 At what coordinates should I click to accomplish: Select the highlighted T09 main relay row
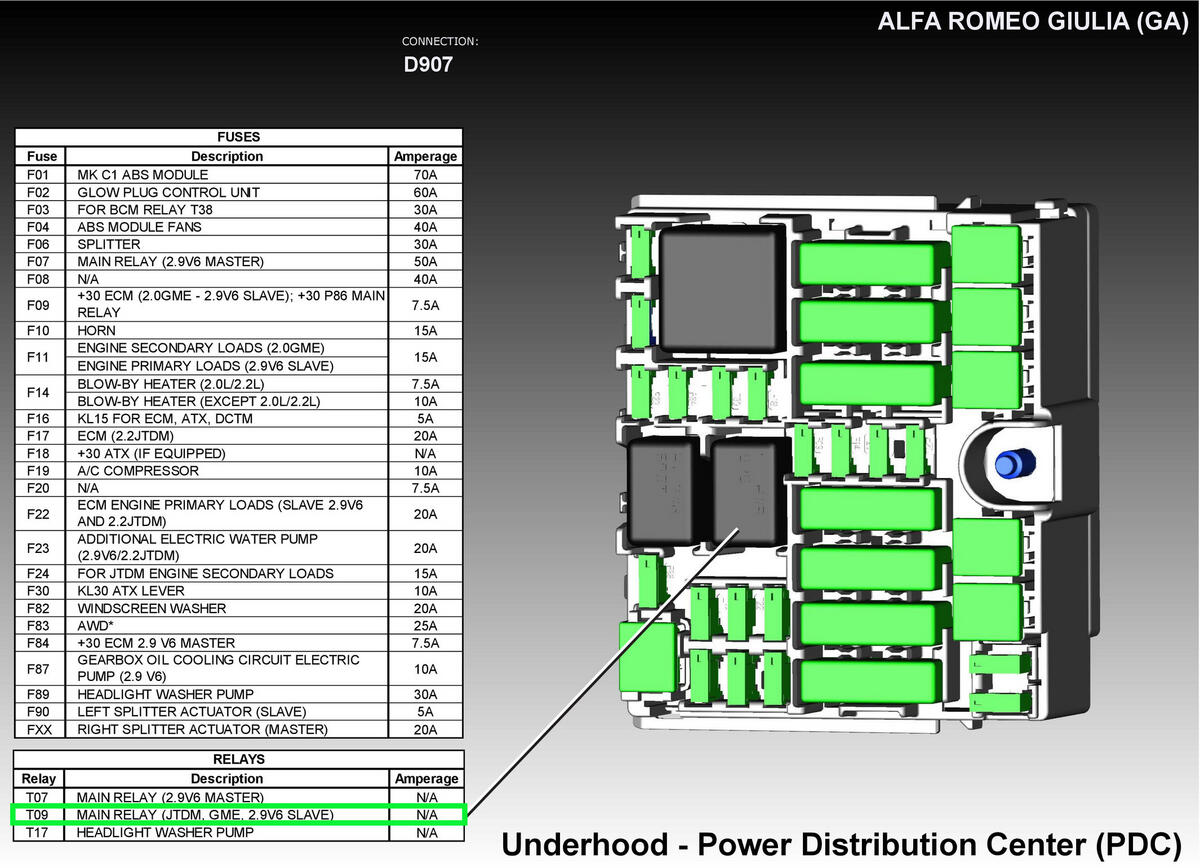pos(239,815)
